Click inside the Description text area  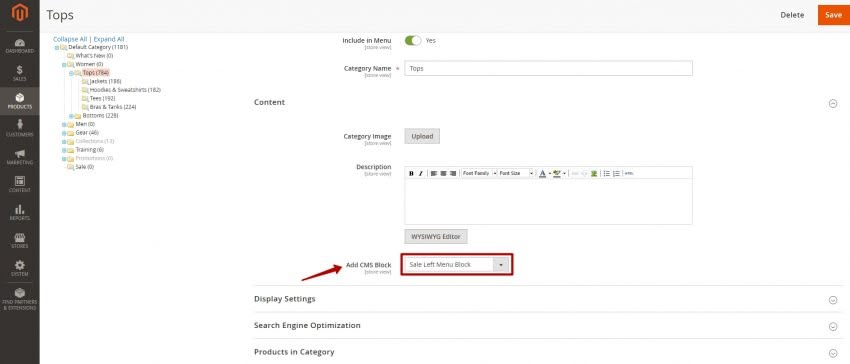pos(548,201)
